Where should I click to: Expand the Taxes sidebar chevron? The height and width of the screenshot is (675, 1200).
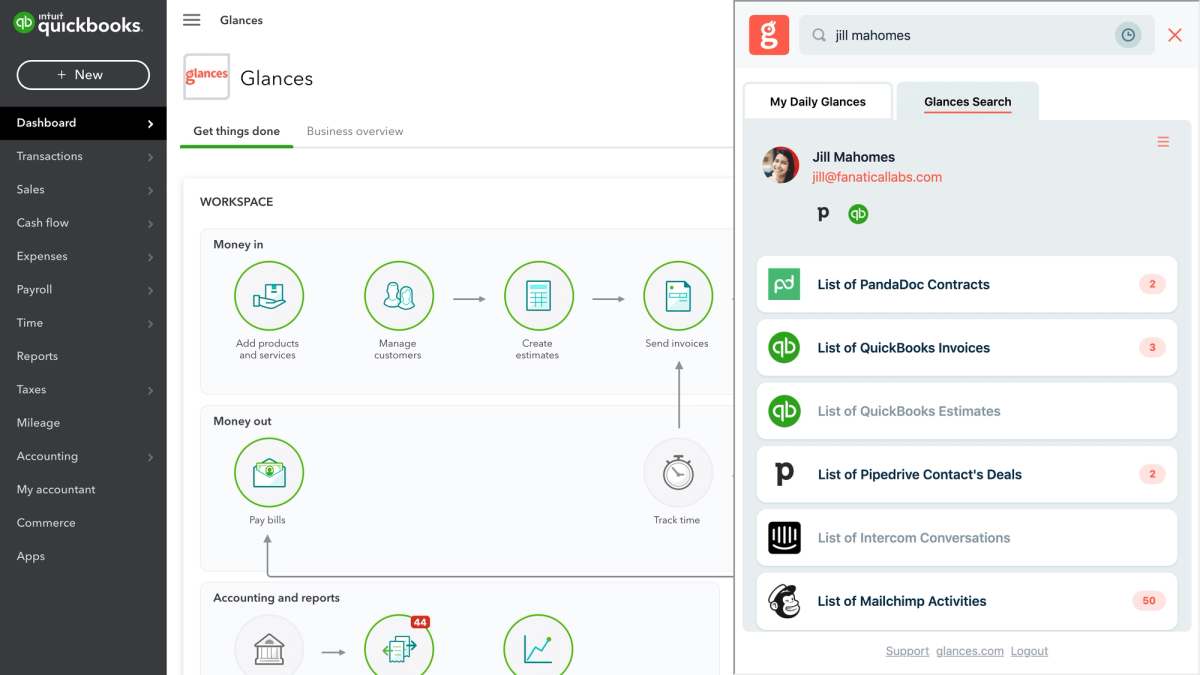tap(151, 390)
